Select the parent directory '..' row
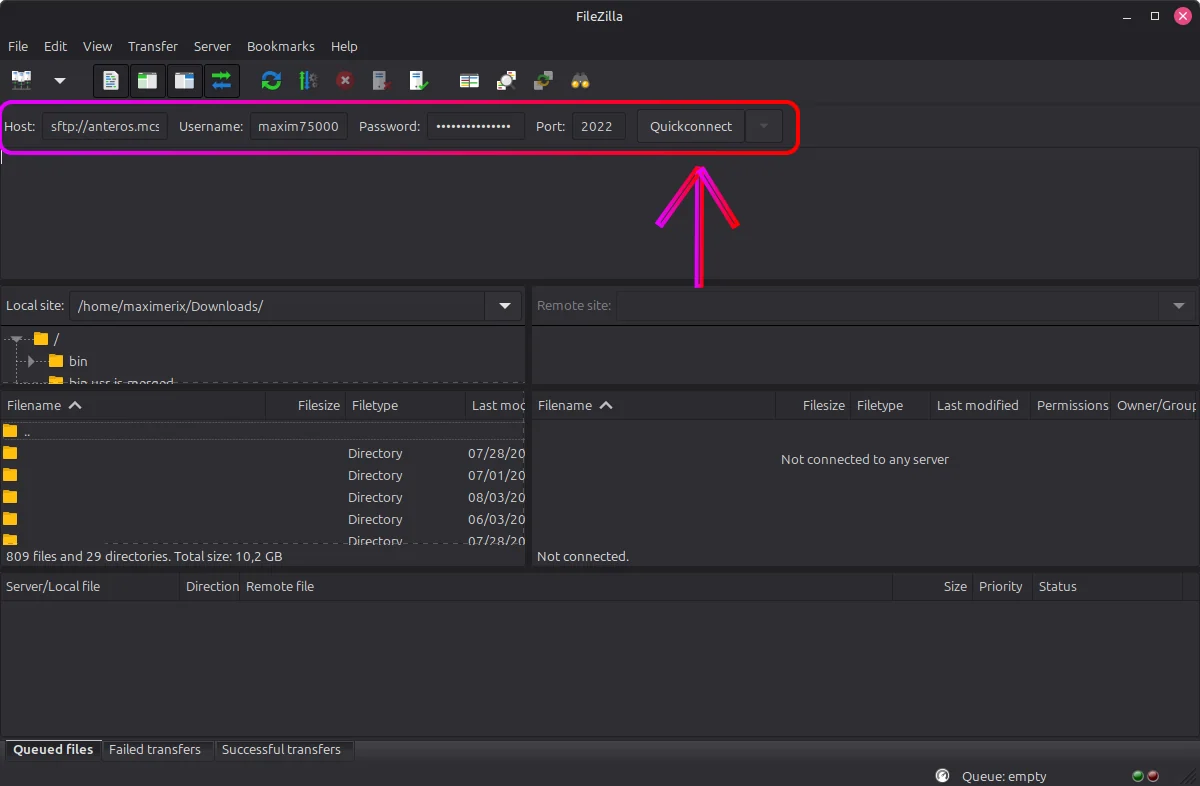The height and width of the screenshot is (786, 1200). coord(263,432)
